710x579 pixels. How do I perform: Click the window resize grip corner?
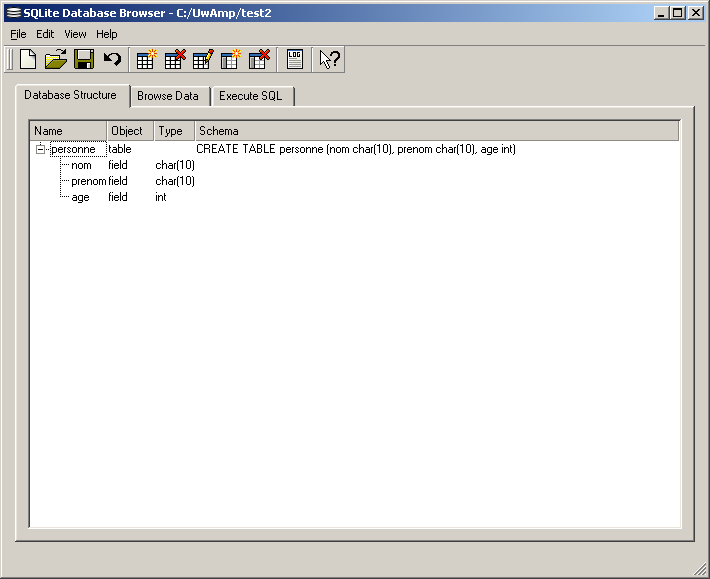coord(700,569)
